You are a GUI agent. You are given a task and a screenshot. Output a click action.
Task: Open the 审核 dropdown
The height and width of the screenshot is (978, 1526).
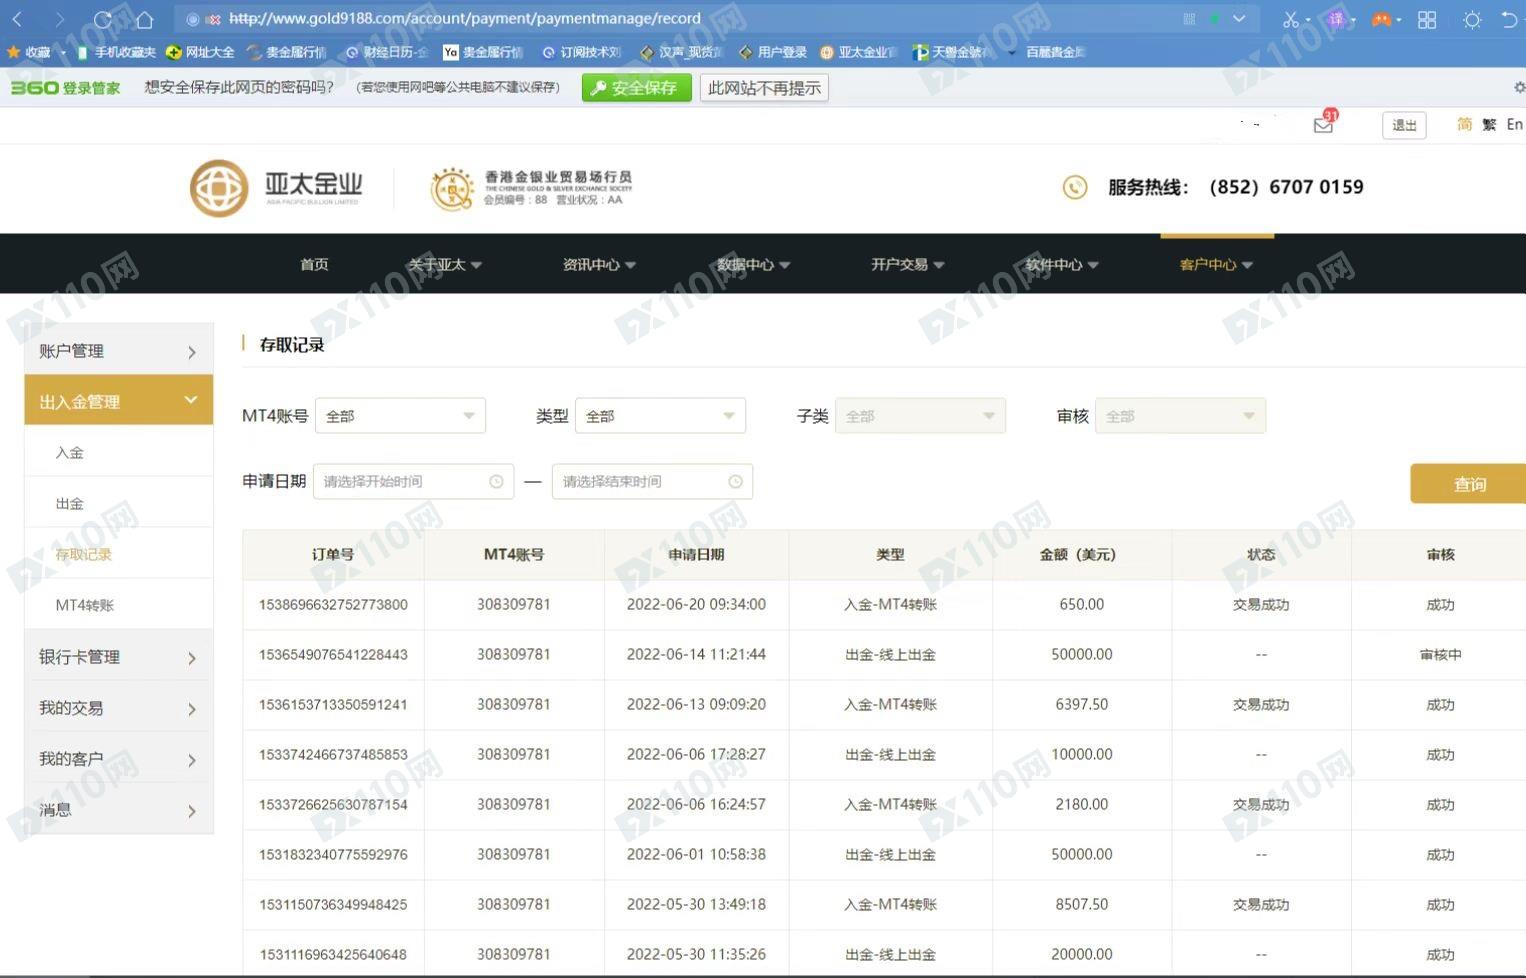(x=1180, y=416)
